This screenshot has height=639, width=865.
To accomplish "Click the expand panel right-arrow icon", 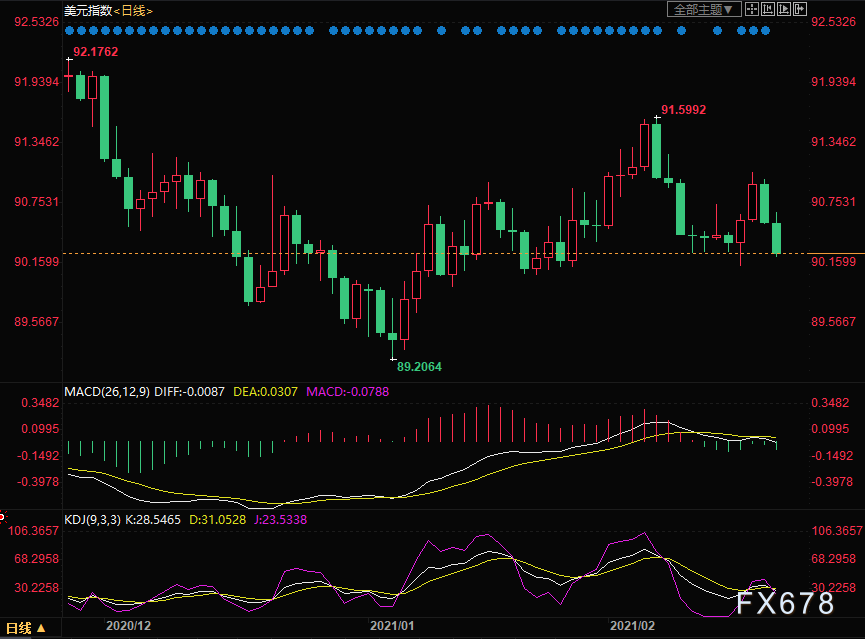I will [x=800, y=9].
